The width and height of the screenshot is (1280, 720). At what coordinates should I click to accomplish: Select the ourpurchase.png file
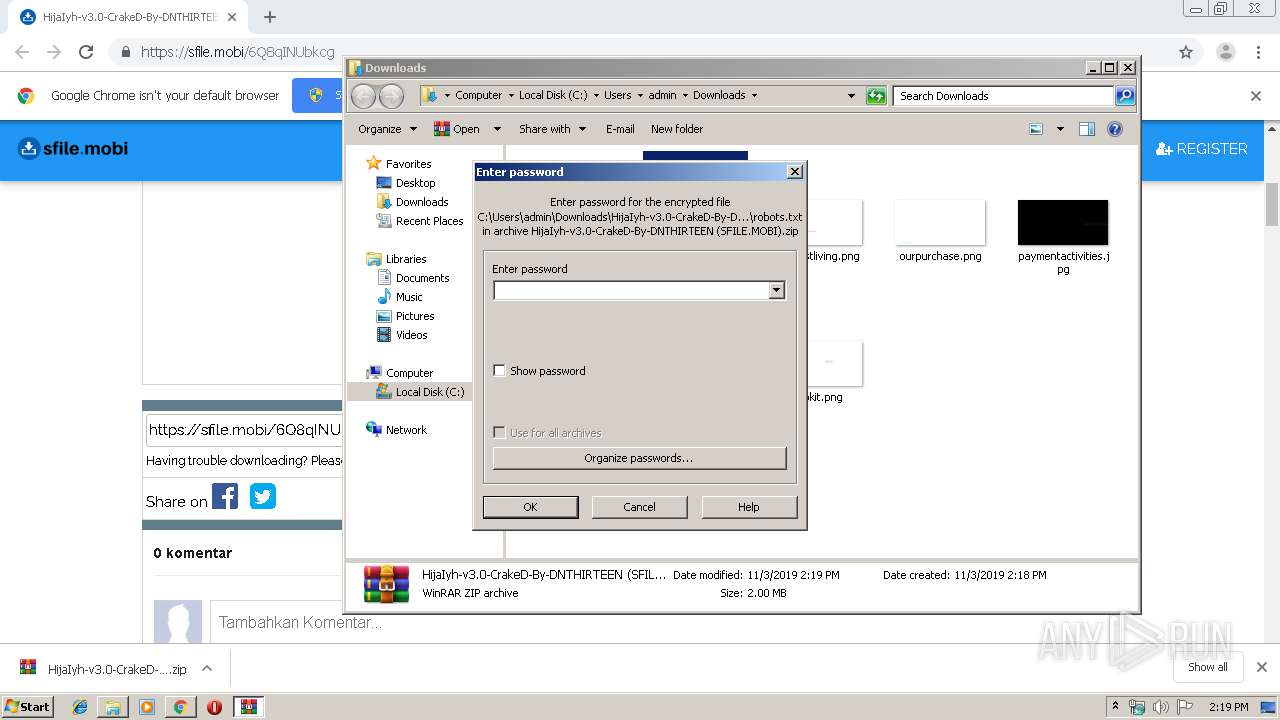click(940, 231)
